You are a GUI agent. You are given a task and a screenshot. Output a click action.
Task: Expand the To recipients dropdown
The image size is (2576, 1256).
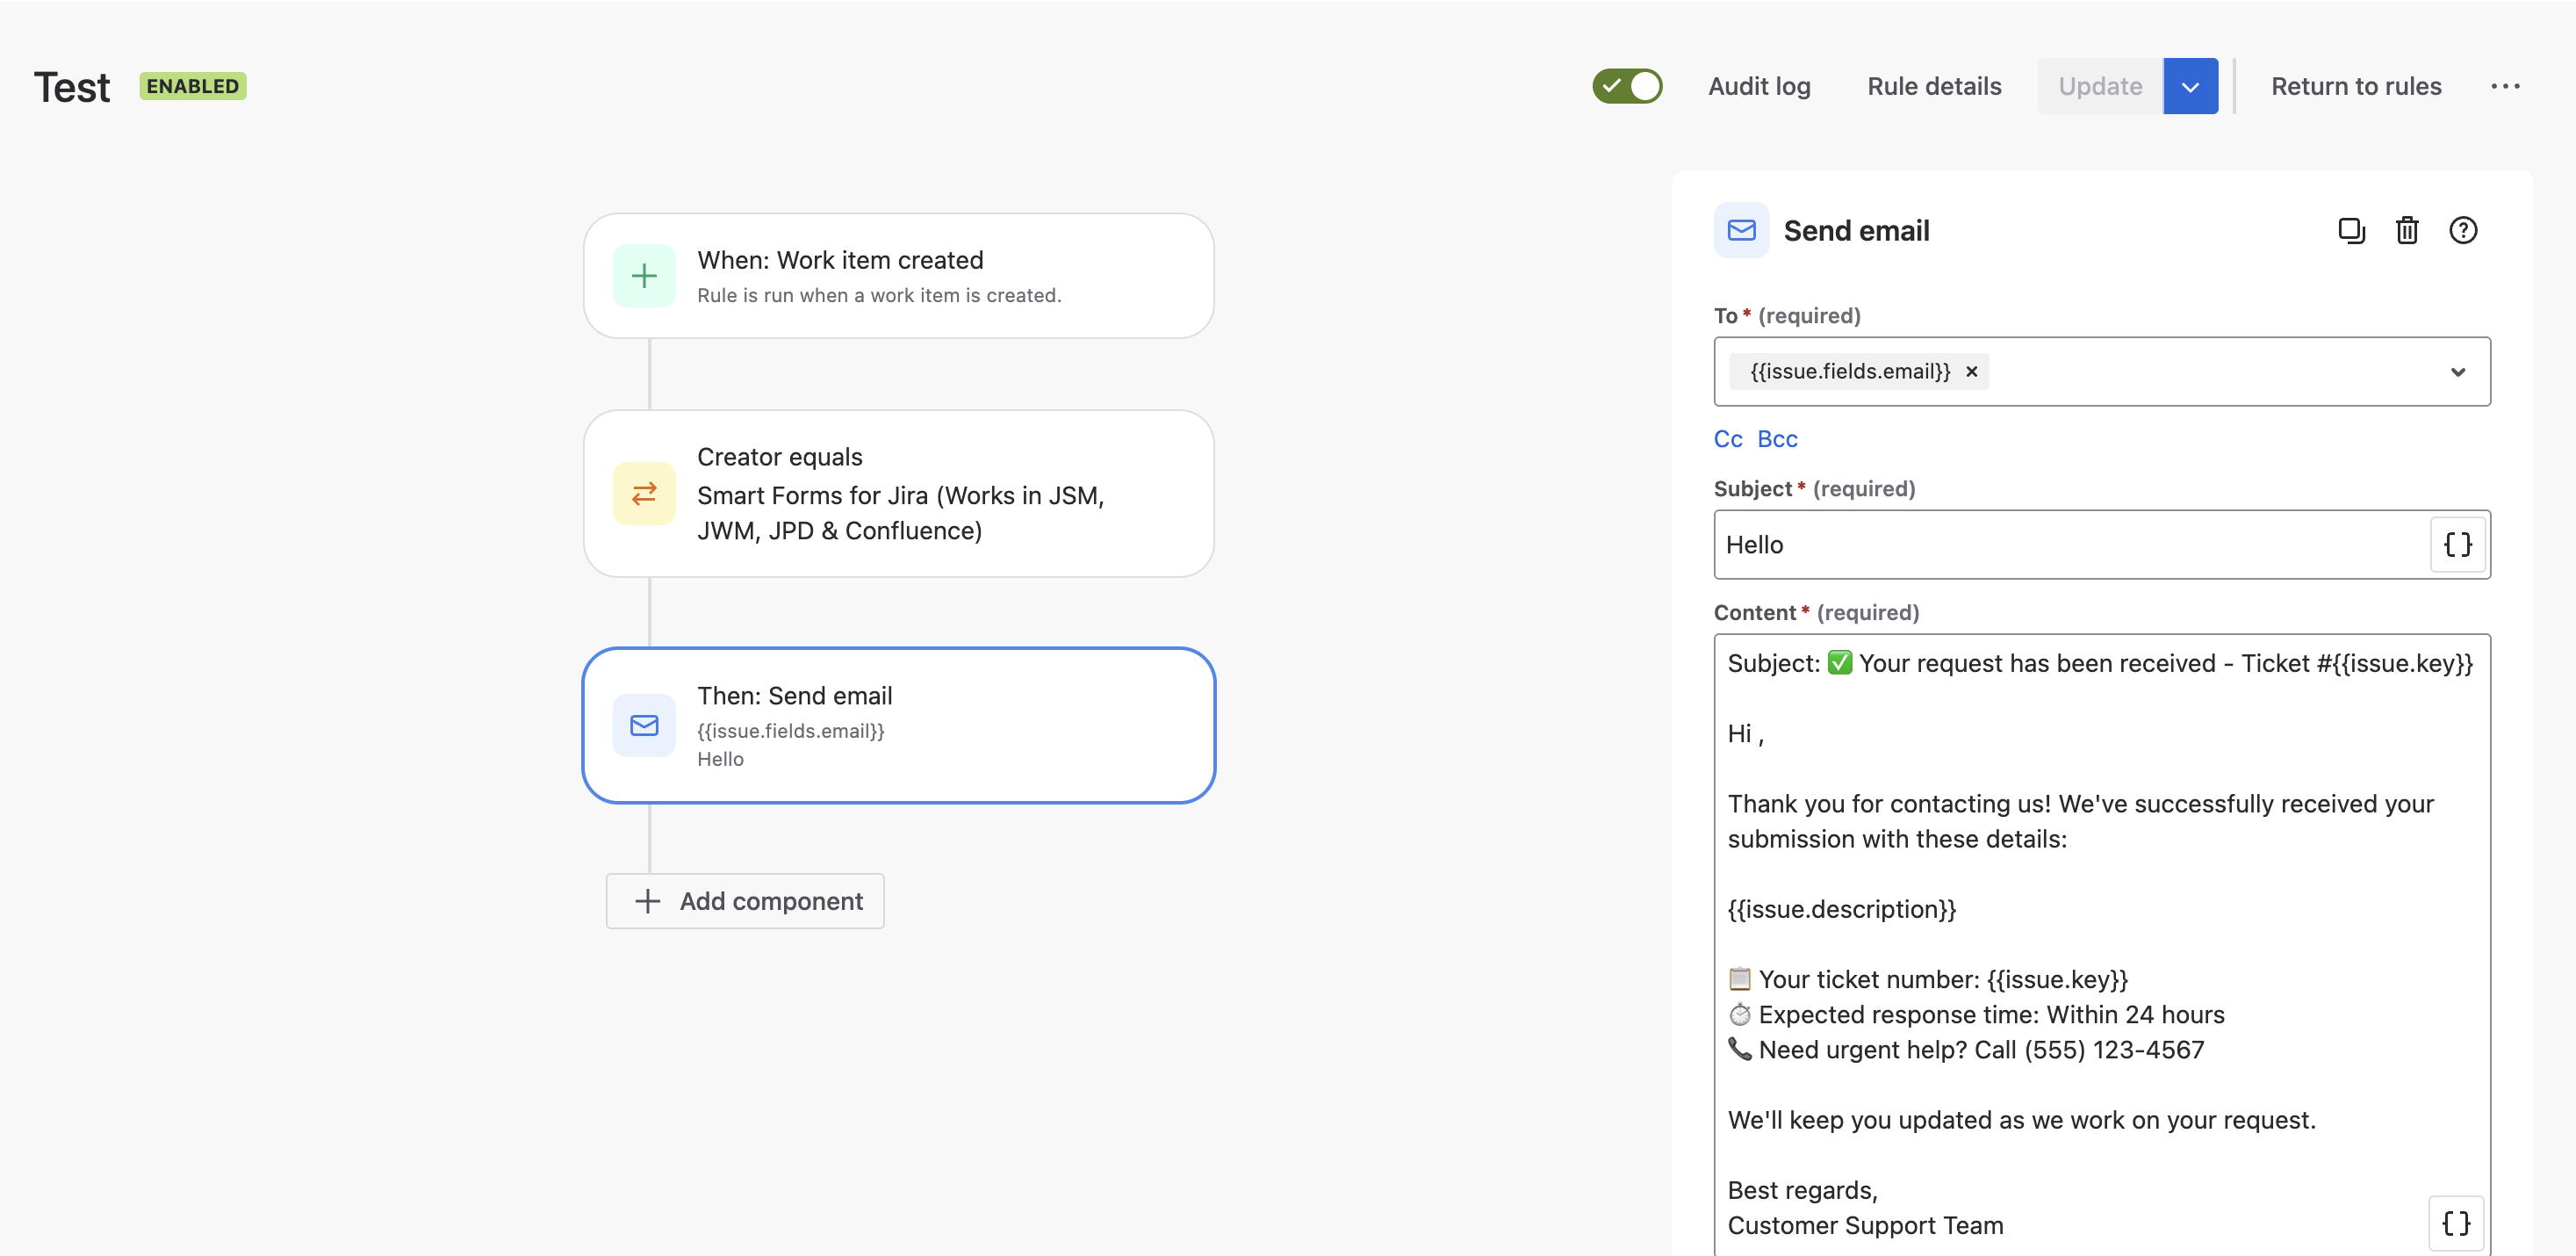pos(2457,372)
